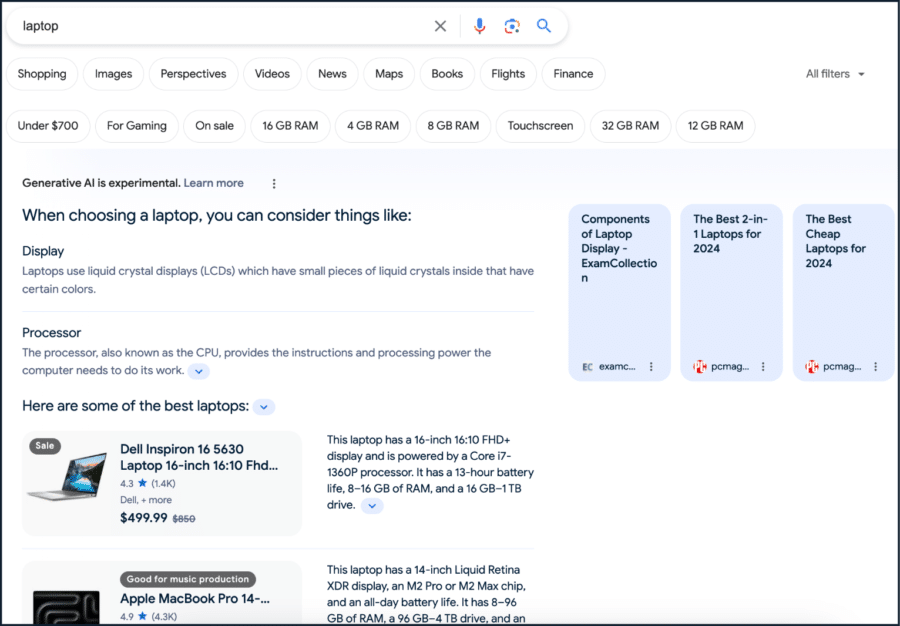Click the $499.99 price on Dell listing
Viewport: 900px width, 626px height.
point(143,518)
